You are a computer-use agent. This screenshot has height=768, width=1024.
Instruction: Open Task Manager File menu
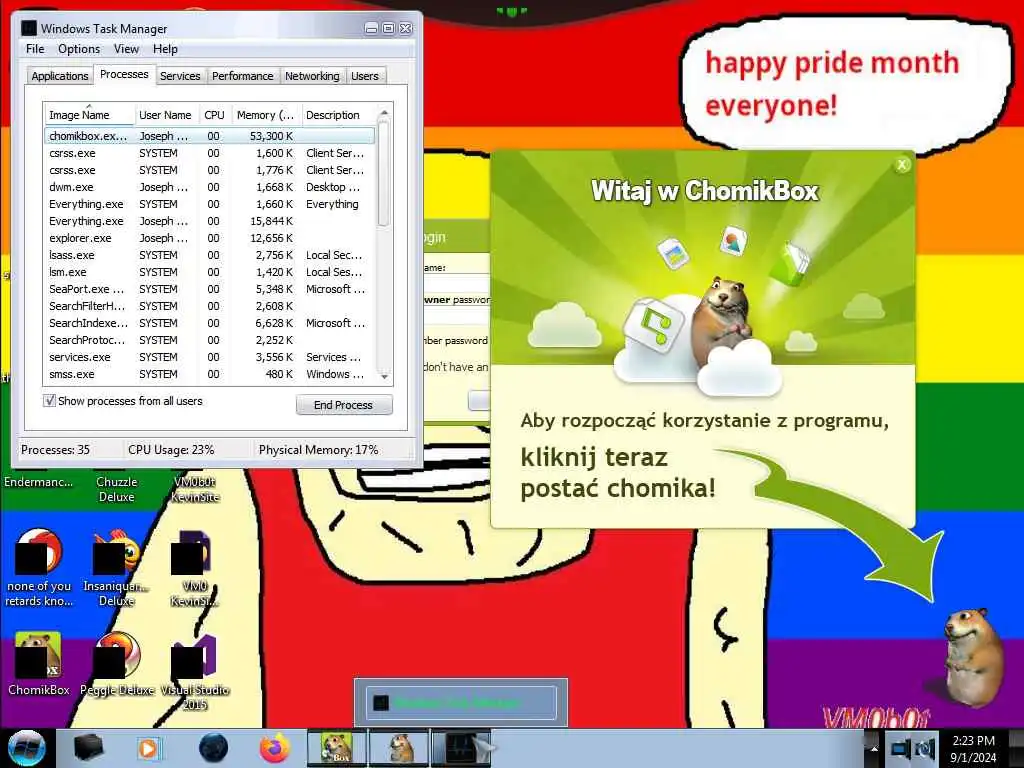click(x=35, y=49)
